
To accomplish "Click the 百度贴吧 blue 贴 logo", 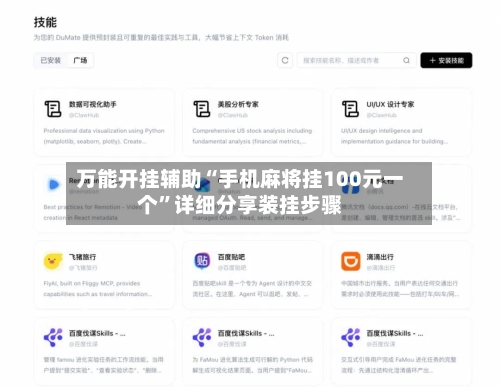I will [x=202, y=261].
